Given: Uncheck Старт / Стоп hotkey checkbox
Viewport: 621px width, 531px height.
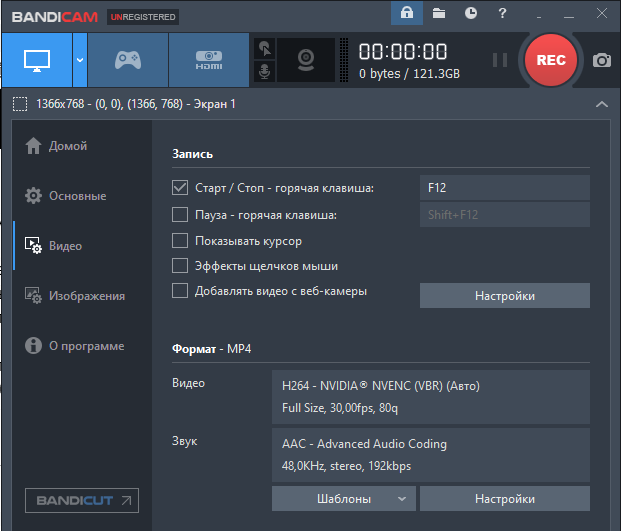Looking at the screenshot, I should 180,187.
